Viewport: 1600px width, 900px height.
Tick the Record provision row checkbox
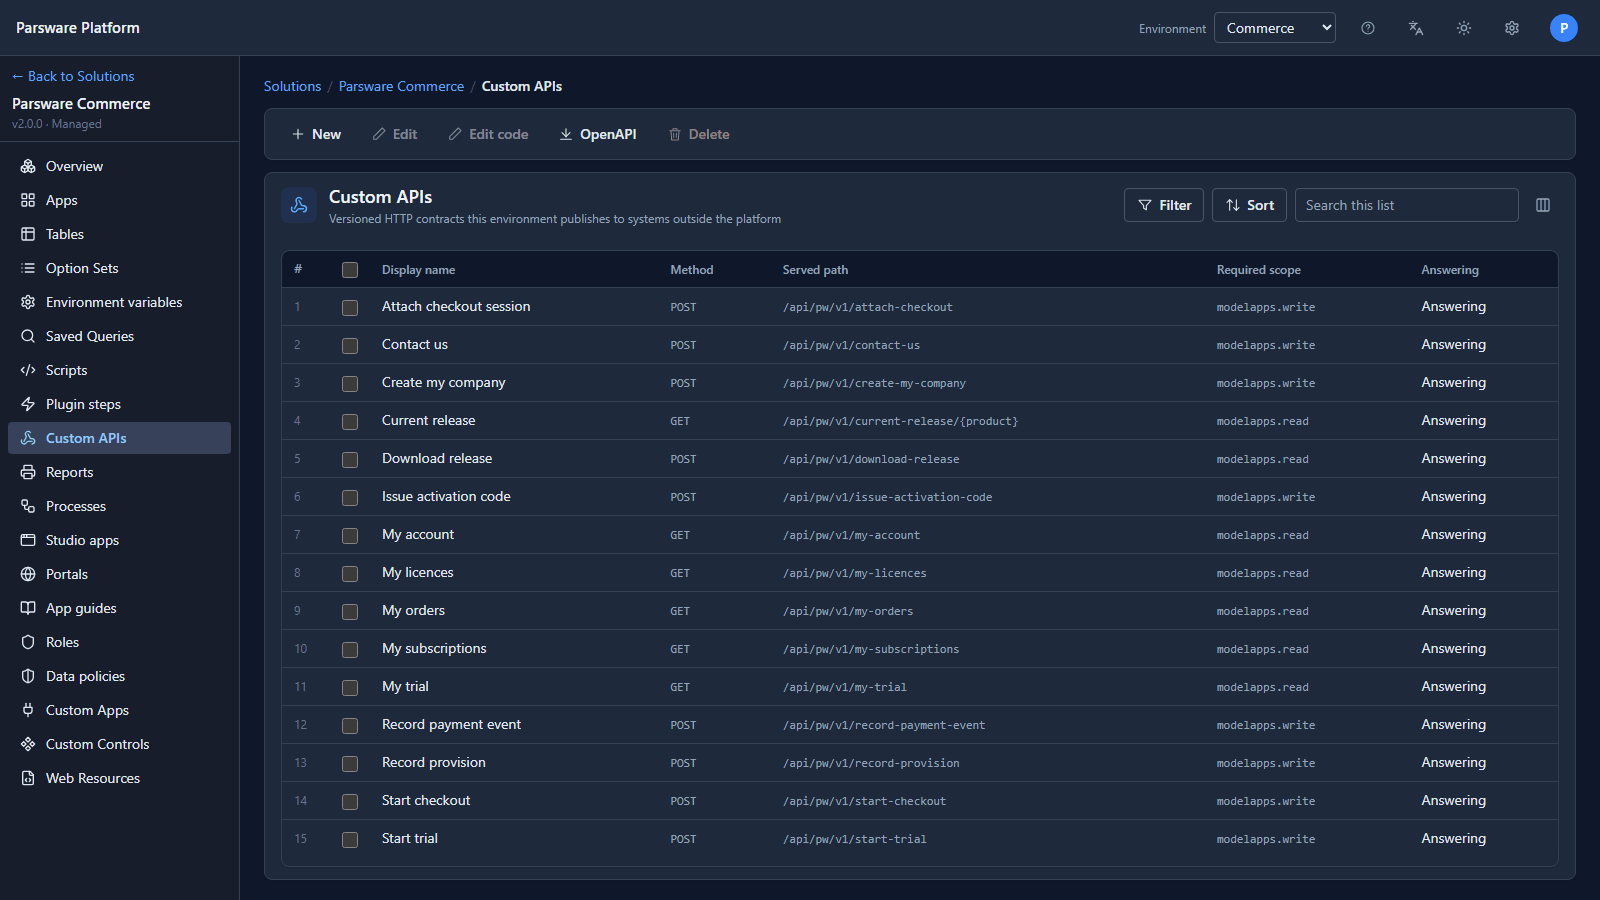point(350,764)
